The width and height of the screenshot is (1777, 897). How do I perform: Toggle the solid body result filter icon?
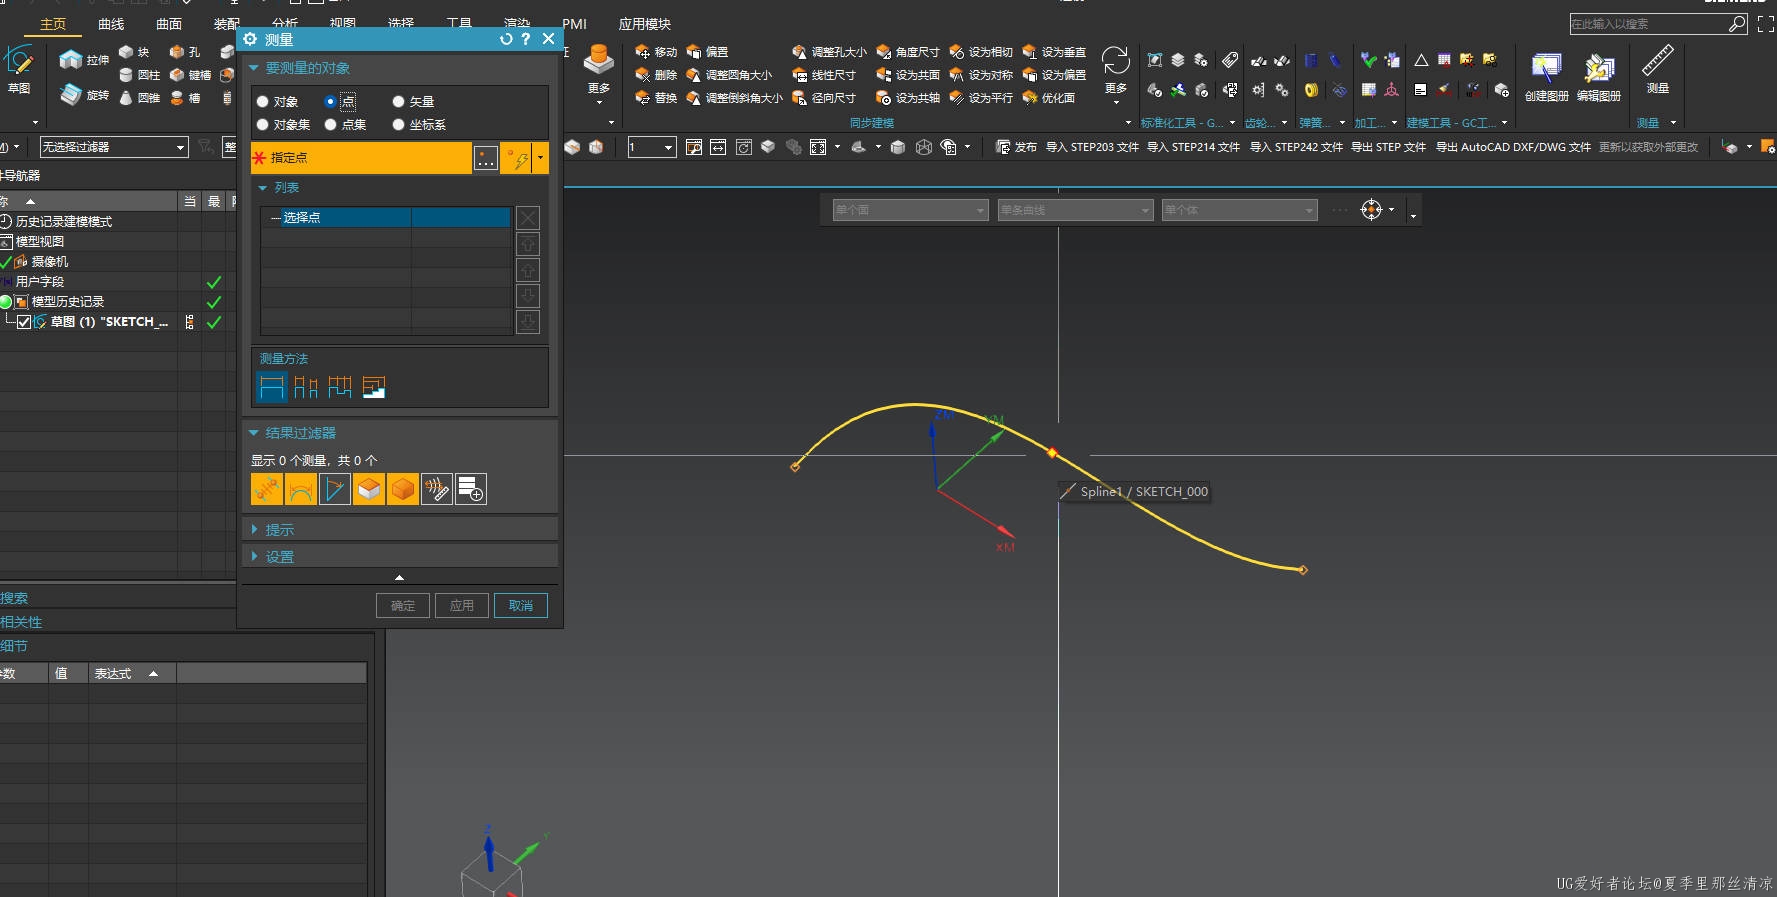coord(402,489)
